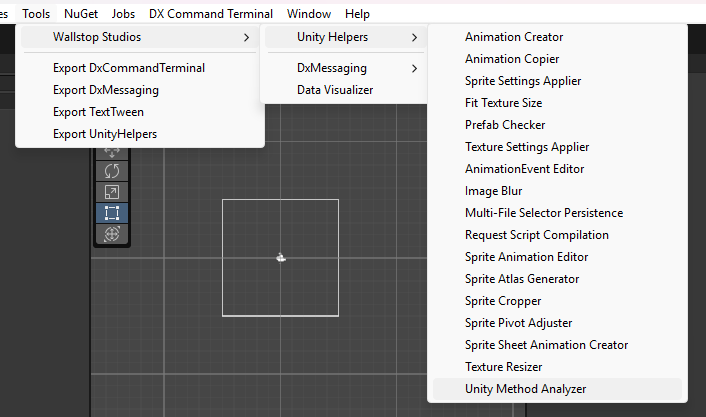Open Image Blur tool
Screen dimensions: 706x417
tap(493, 191)
